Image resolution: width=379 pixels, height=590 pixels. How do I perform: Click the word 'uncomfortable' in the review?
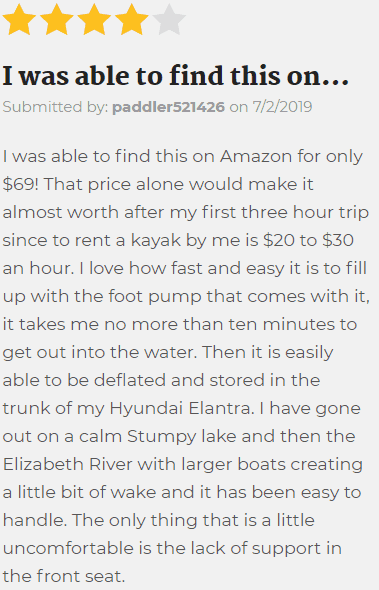(x=68, y=548)
